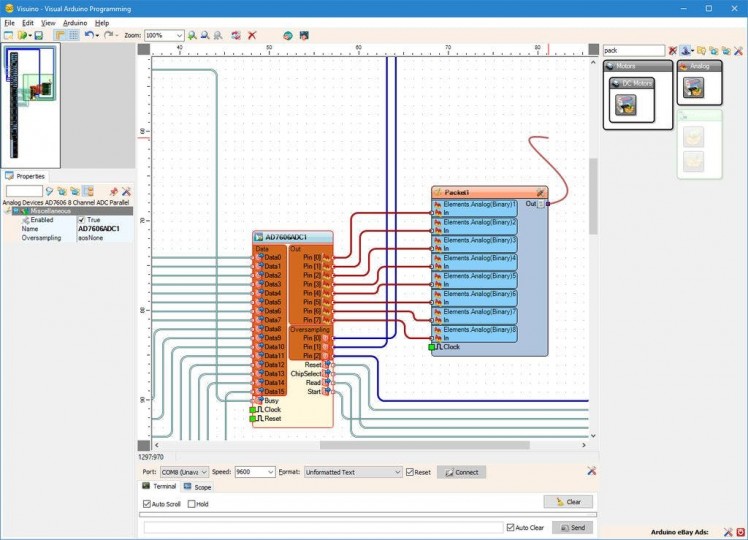
Task: Pin the Properties panel with pushpin icon
Action: point(113,191)
